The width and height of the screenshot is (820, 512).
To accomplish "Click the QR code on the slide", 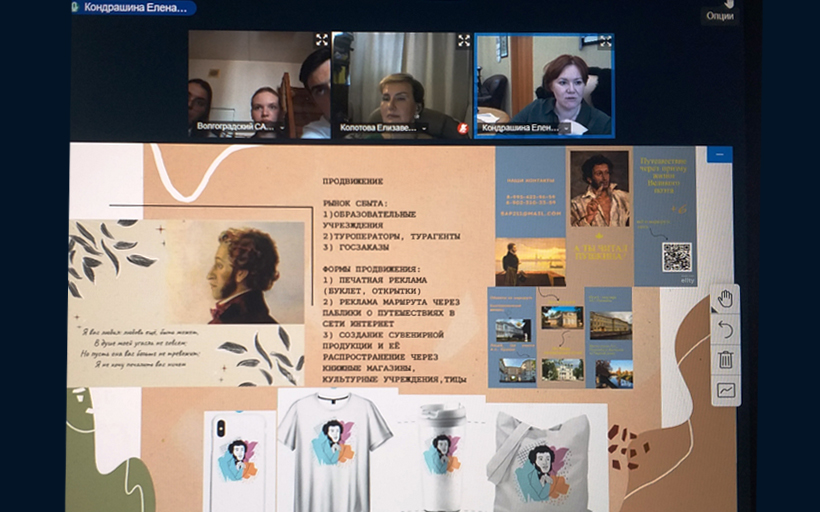I will coord(677,257).
